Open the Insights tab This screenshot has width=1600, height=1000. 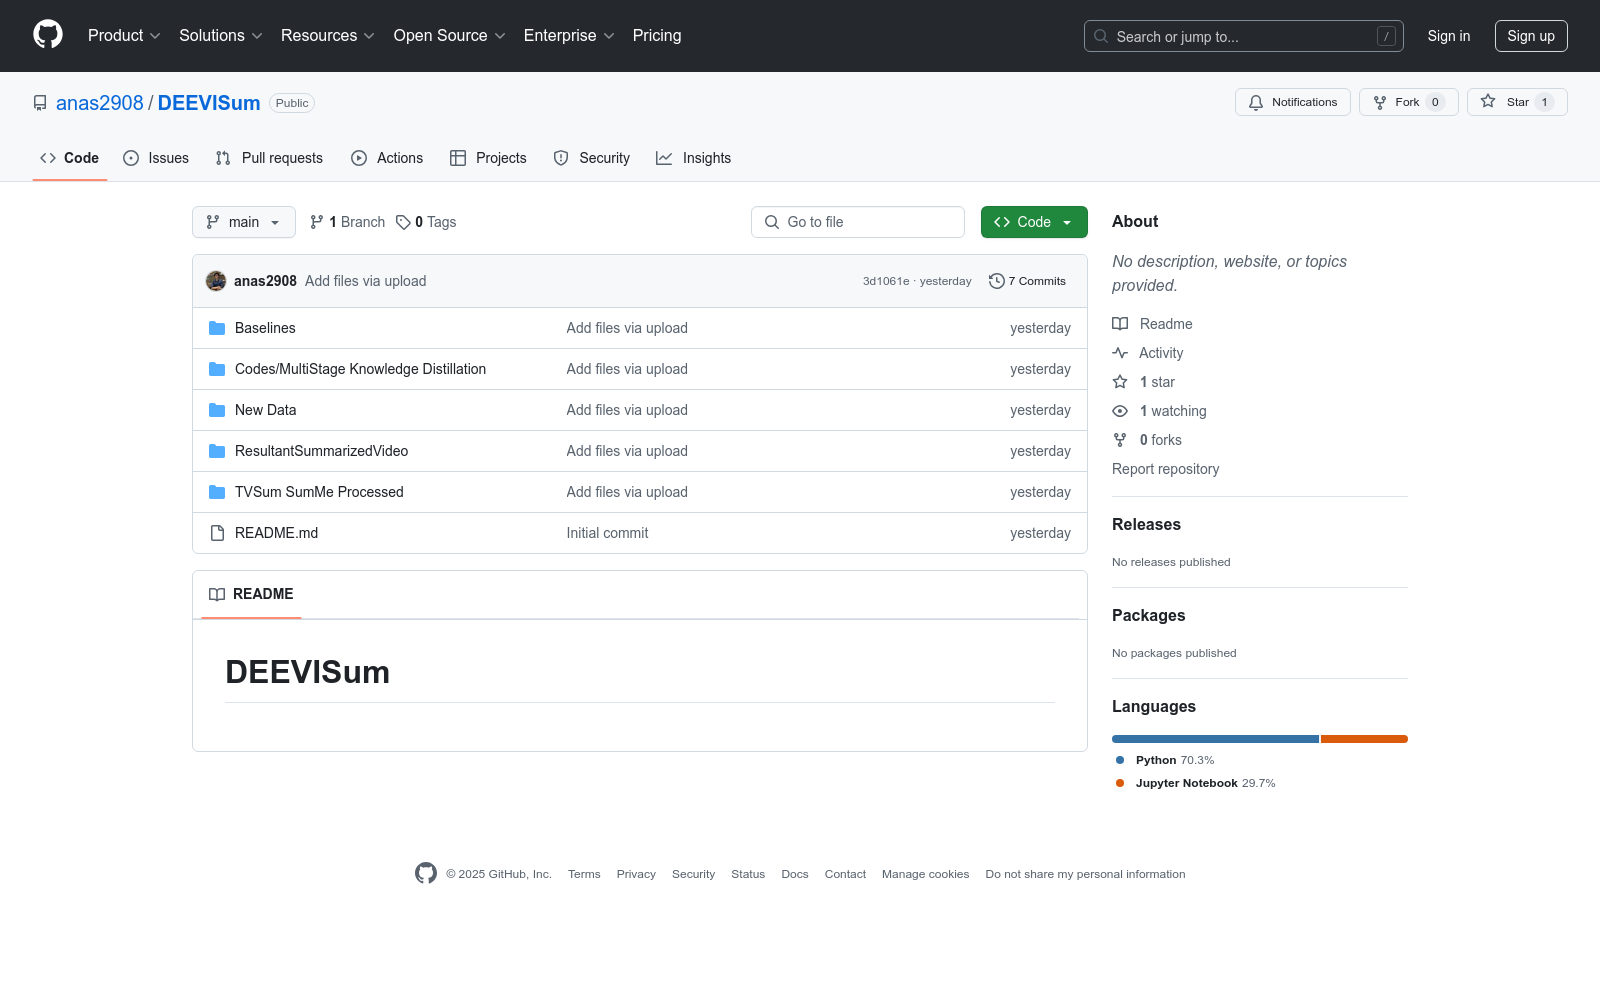[x=693, y=158]
